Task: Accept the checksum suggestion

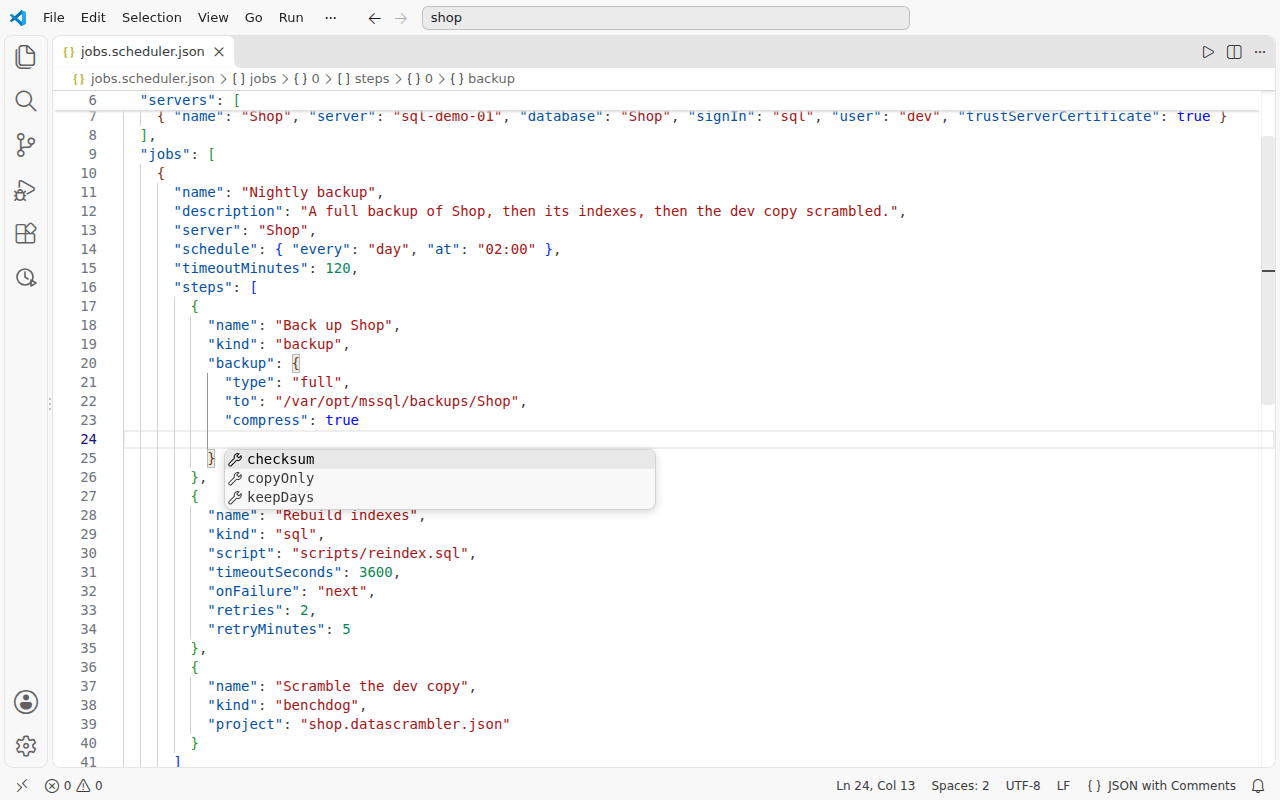Action: coord(440,460)
